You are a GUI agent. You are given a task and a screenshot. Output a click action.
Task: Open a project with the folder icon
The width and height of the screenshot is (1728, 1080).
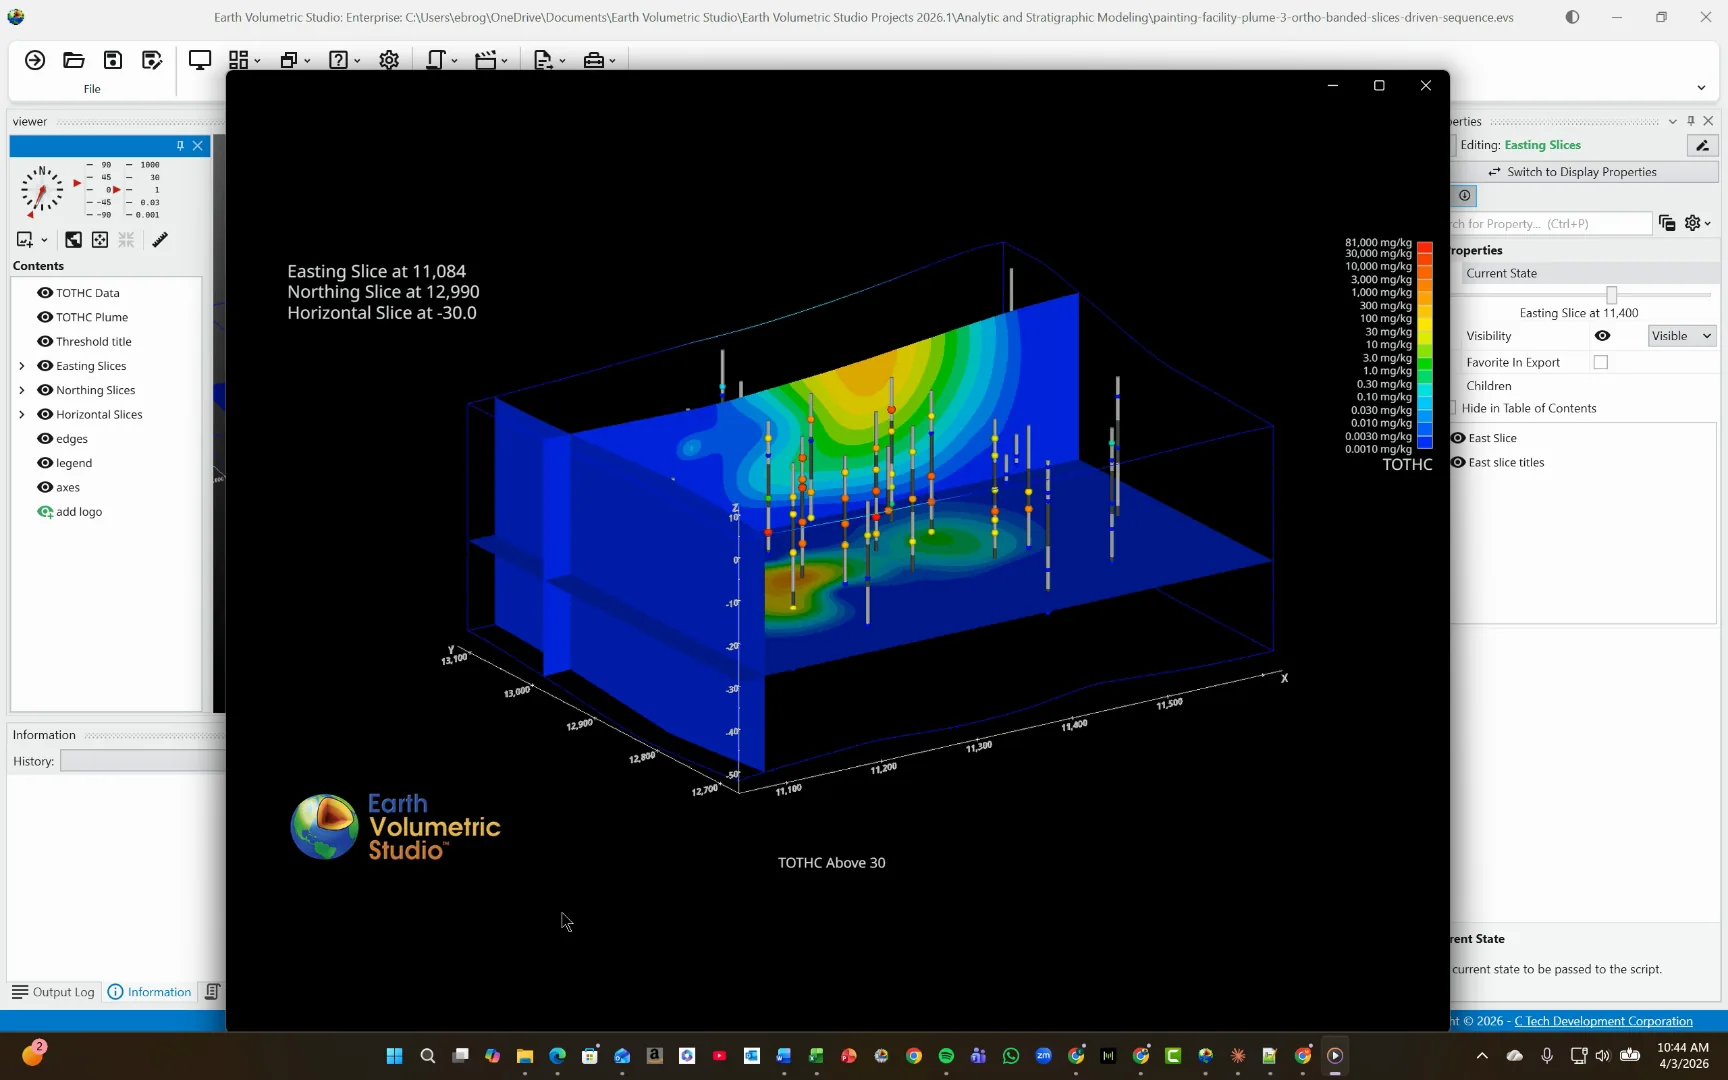click(73, 60)
